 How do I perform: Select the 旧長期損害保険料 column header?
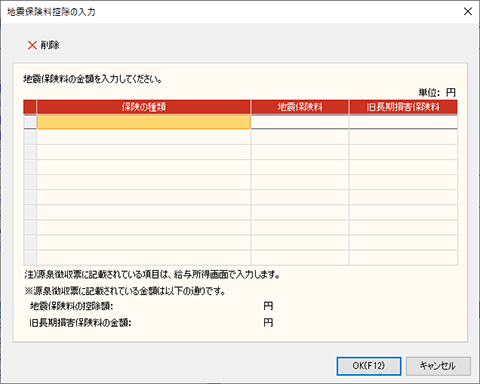(403, 107)
